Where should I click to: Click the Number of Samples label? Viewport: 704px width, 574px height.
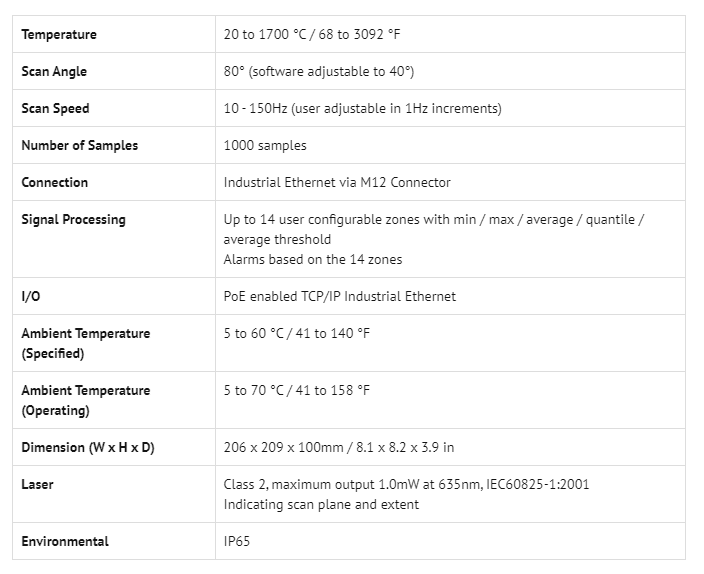pyautogui.click(x=80, y=146)
